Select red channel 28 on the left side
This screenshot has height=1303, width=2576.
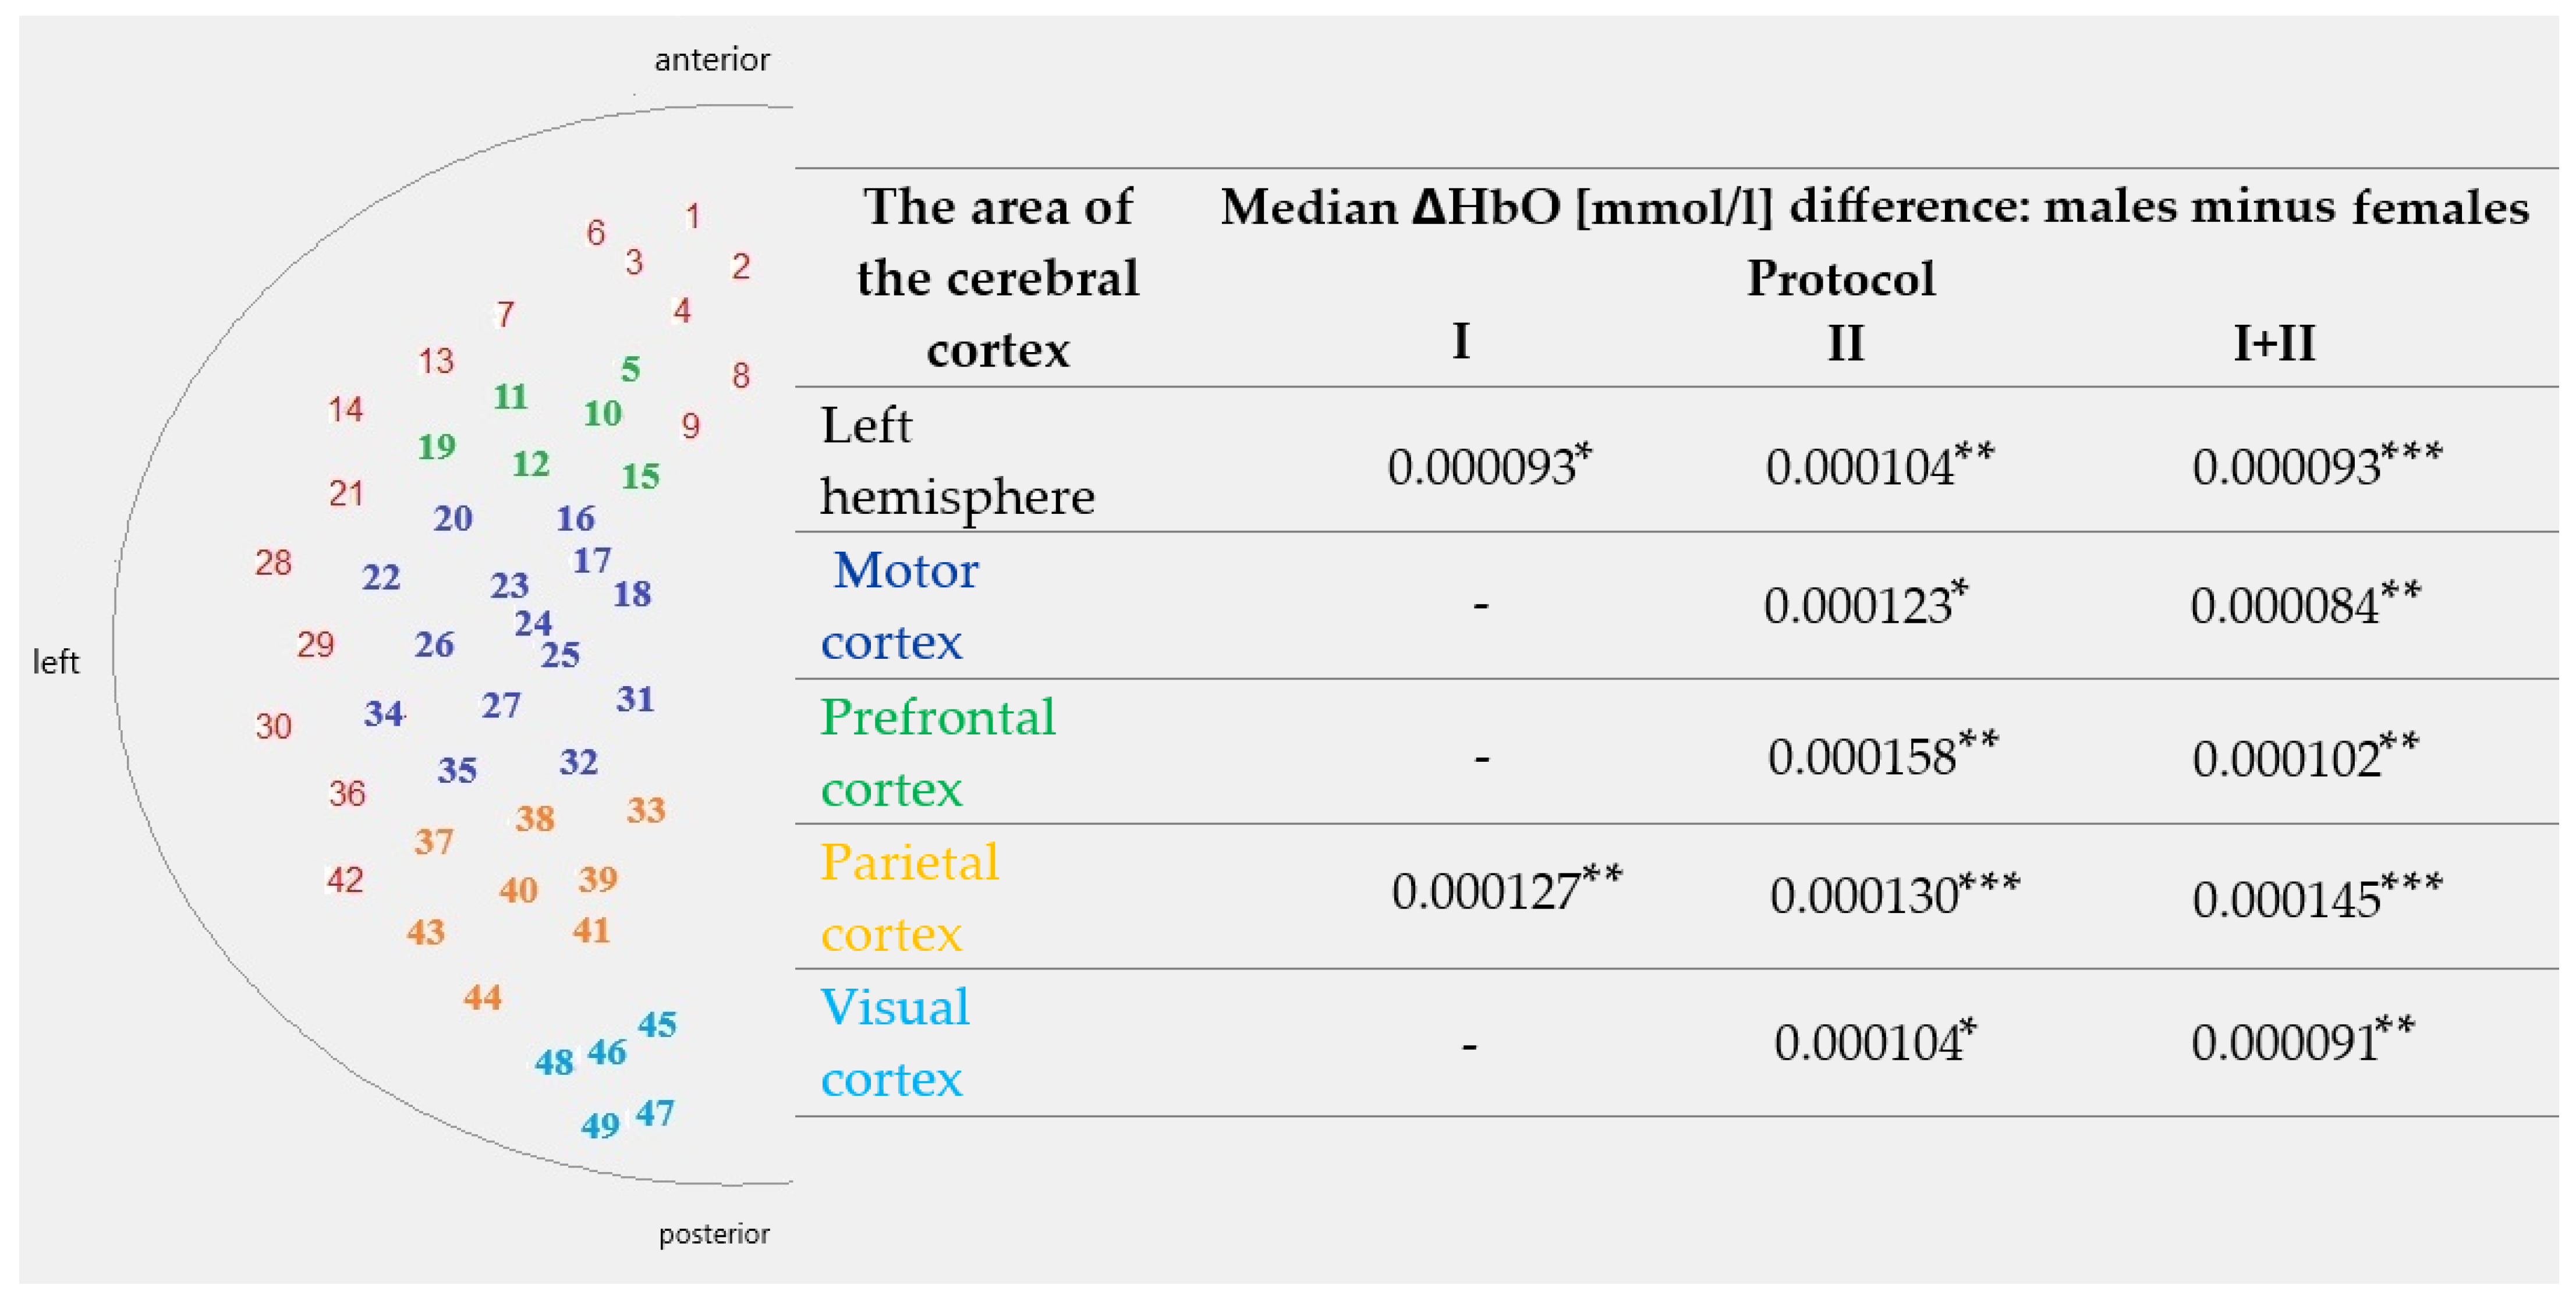[x=273, y=563]
